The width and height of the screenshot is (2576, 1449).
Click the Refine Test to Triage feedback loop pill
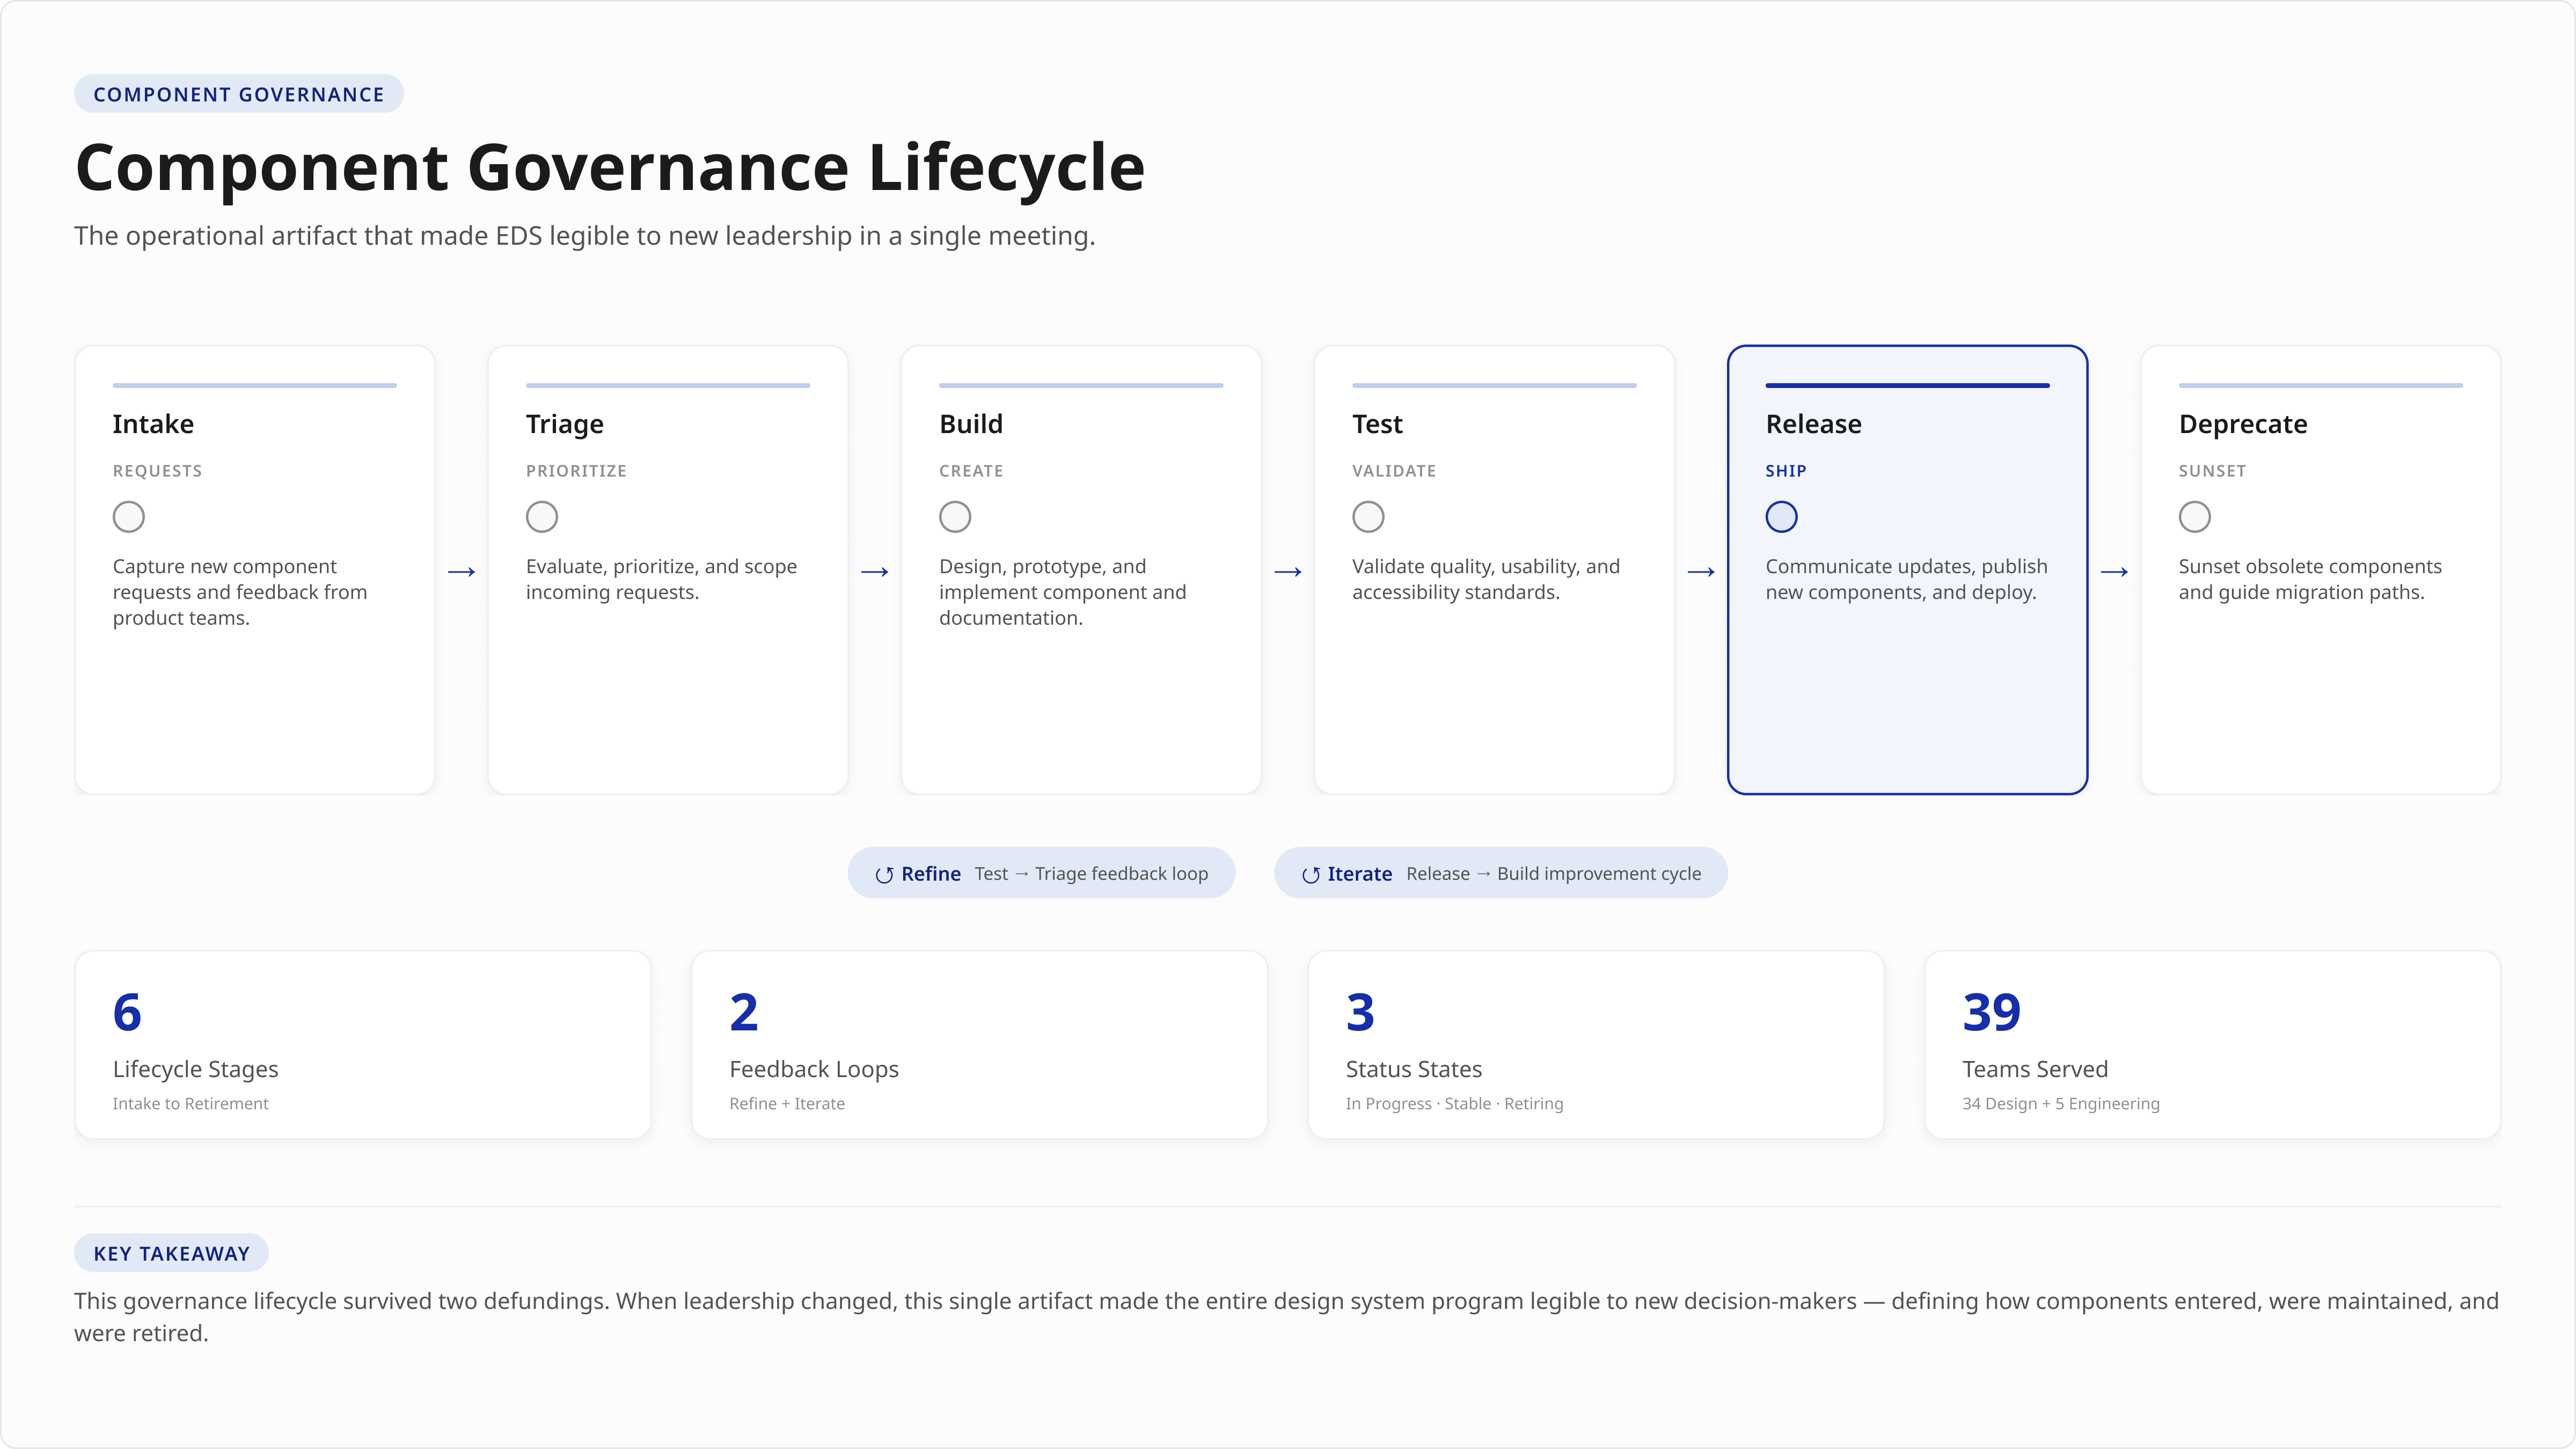tap(1041, 872)
